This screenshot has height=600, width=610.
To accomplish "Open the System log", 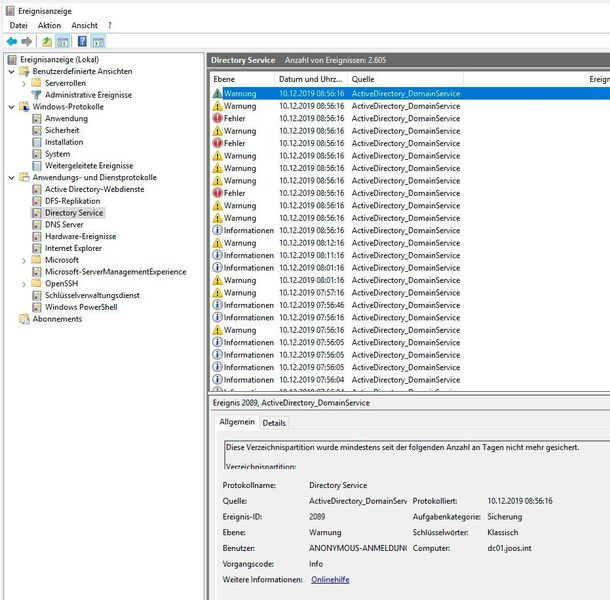I will [58, 154].
